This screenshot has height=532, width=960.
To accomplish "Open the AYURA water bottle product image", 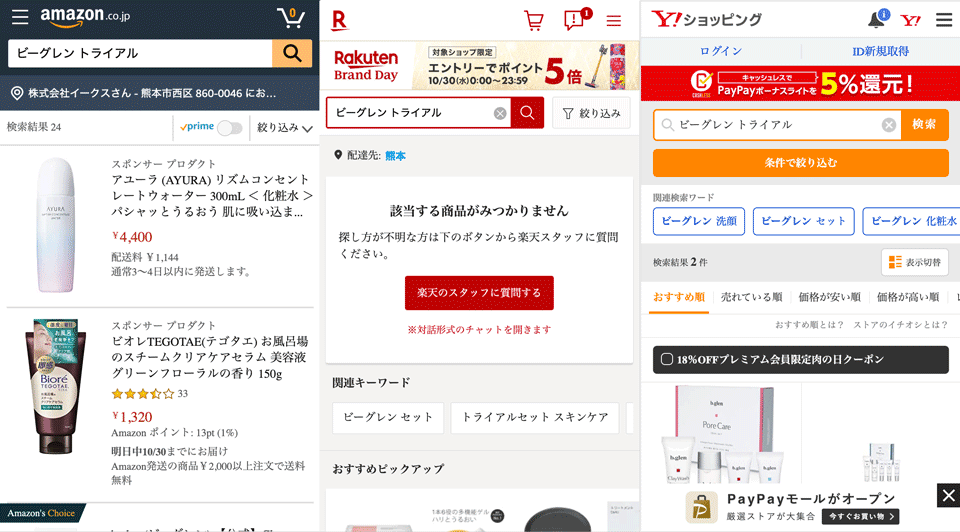I will point(55,225).
